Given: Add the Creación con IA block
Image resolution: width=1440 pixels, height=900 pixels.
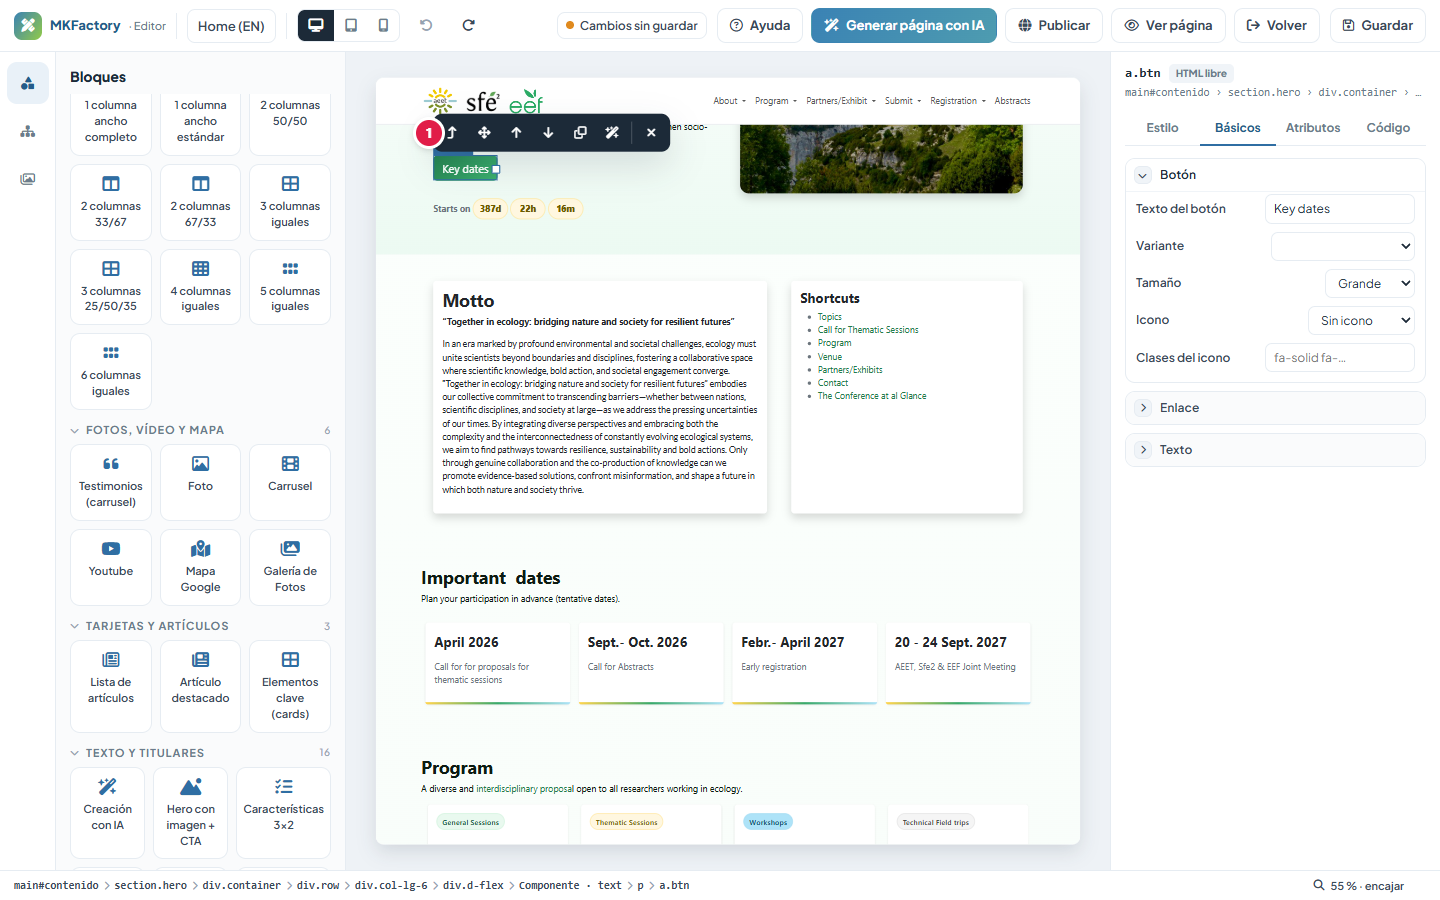Looking at the screenshot, I should pyautogui.click(x=108, y=813).
